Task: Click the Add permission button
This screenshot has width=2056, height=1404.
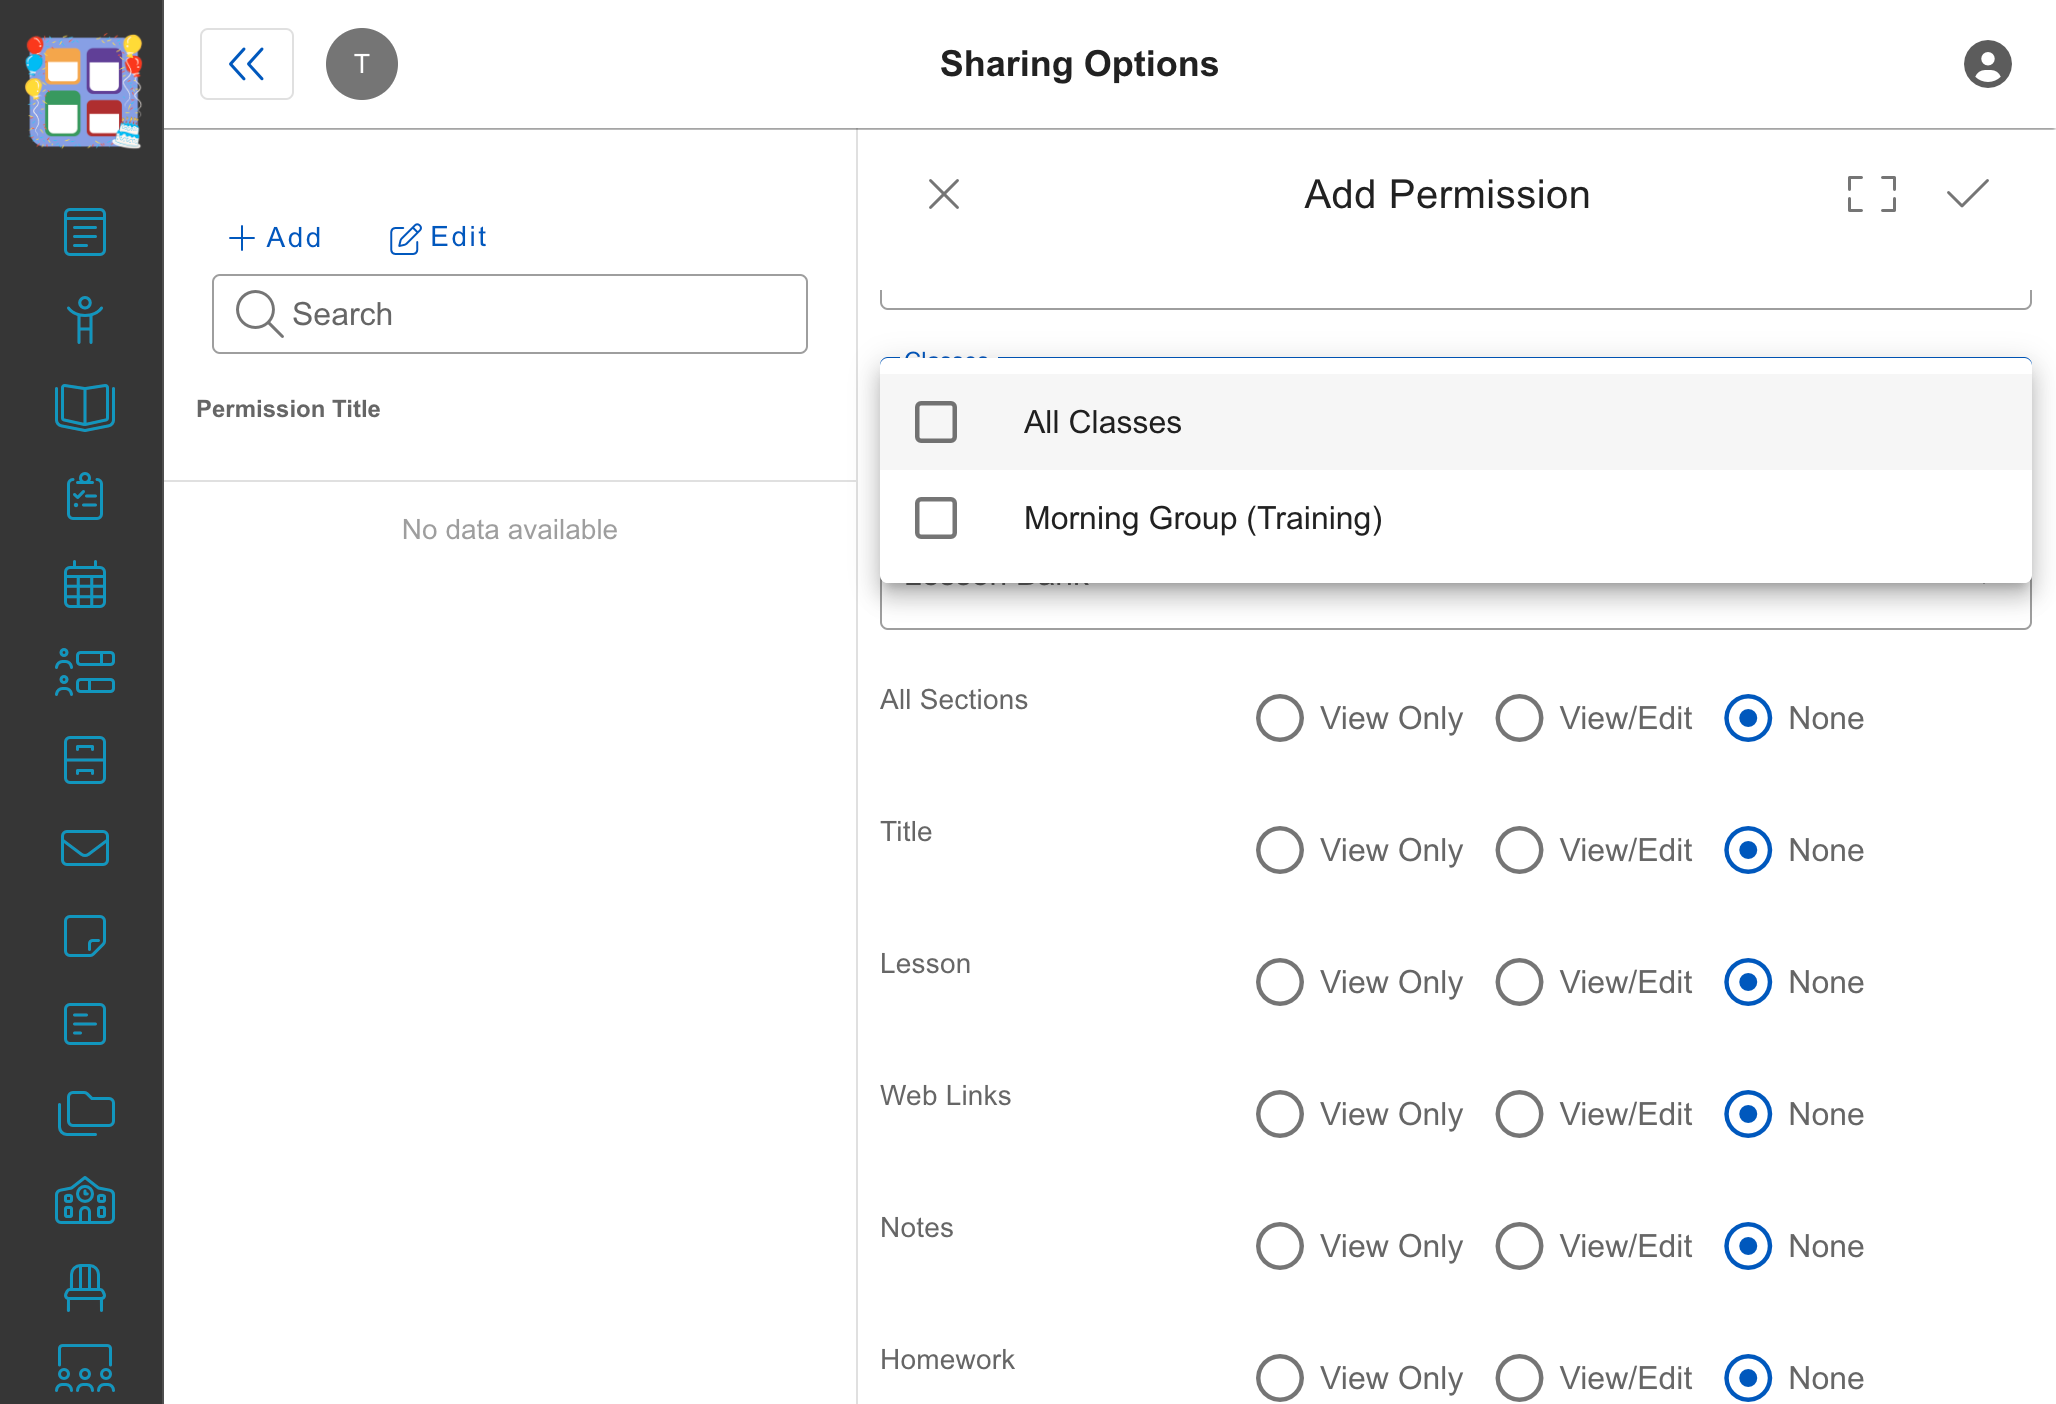Action: click(x=275, y=237)
